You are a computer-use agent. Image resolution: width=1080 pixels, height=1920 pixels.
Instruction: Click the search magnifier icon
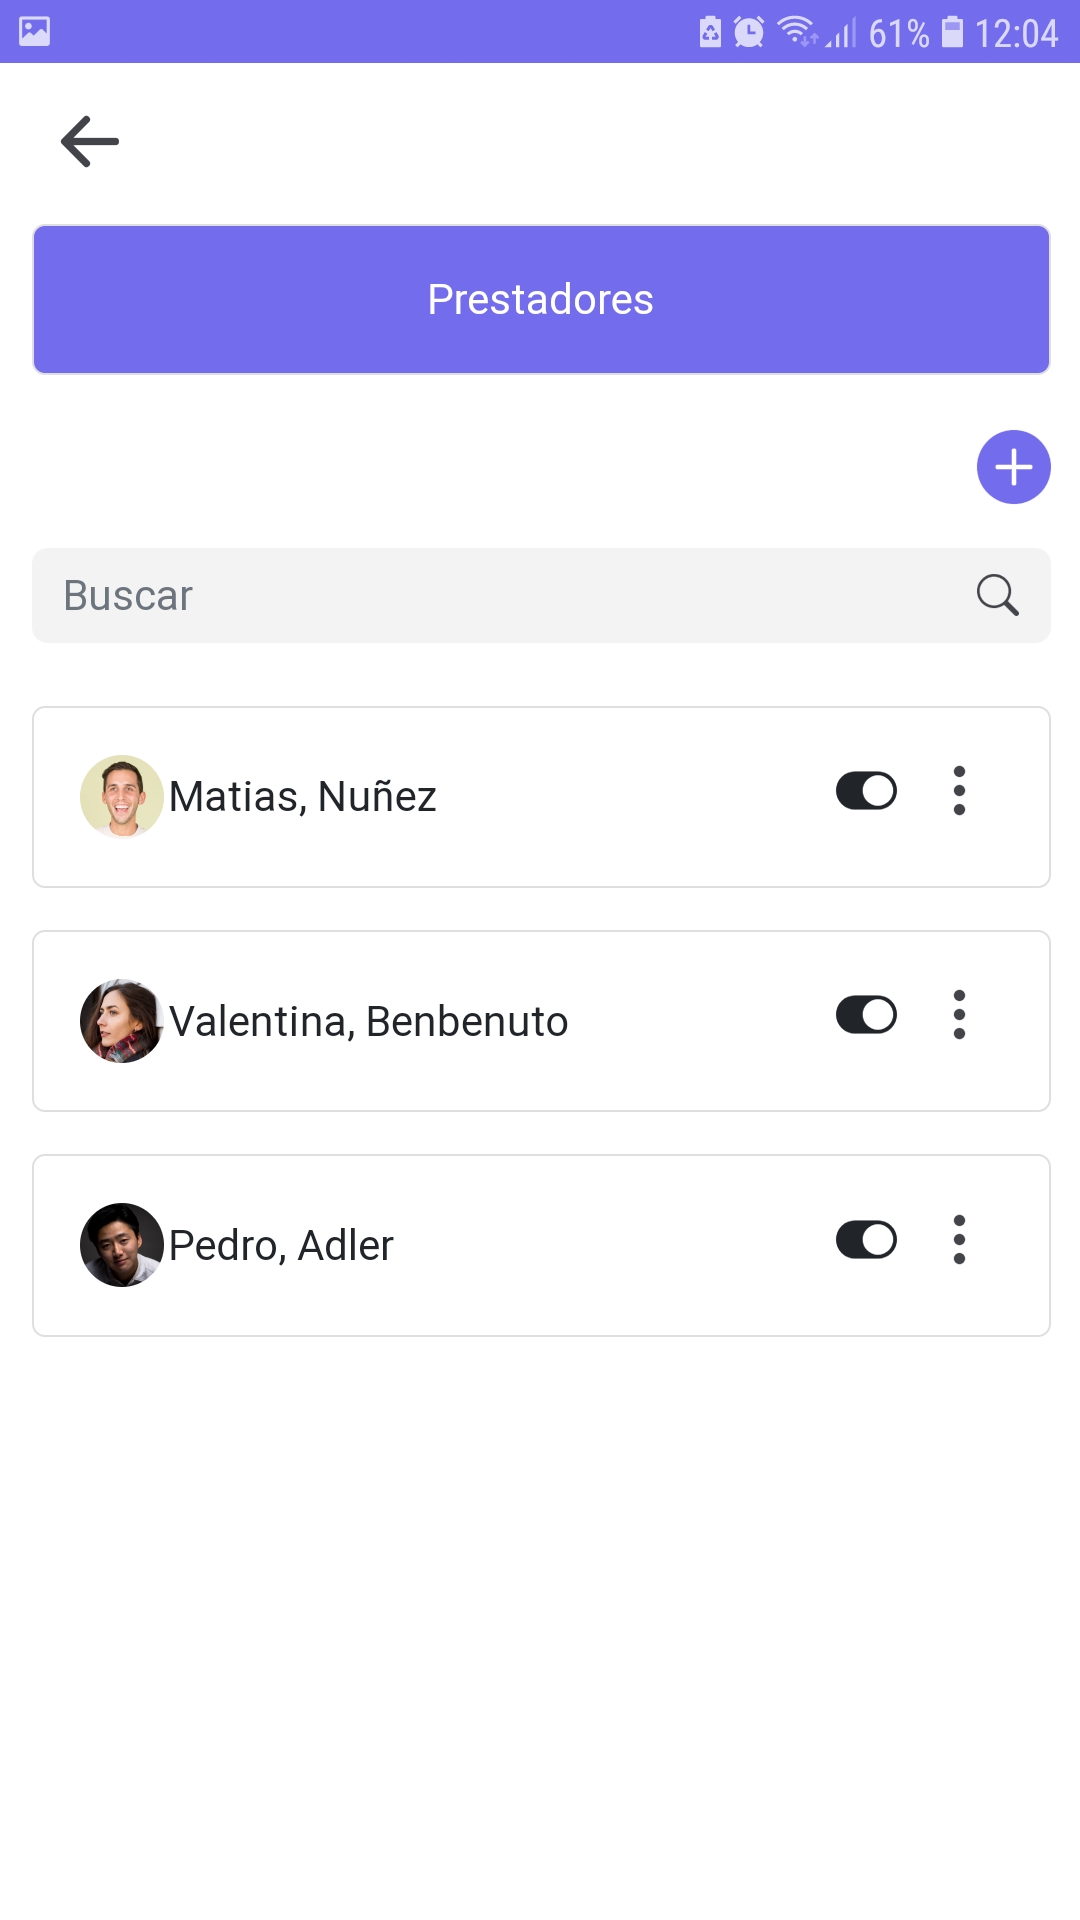(x=997, y=595)
